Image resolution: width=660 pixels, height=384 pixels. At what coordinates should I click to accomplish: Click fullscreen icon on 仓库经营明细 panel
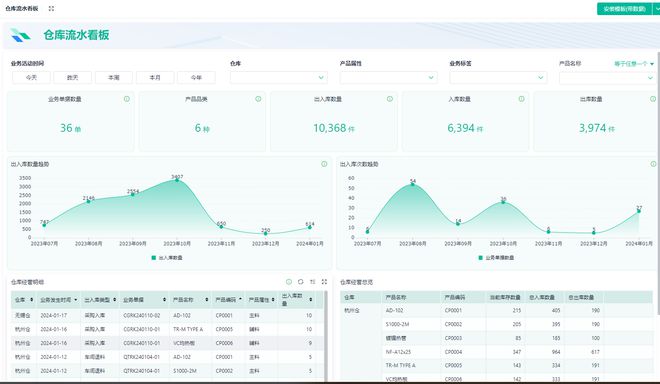(324, 282)
